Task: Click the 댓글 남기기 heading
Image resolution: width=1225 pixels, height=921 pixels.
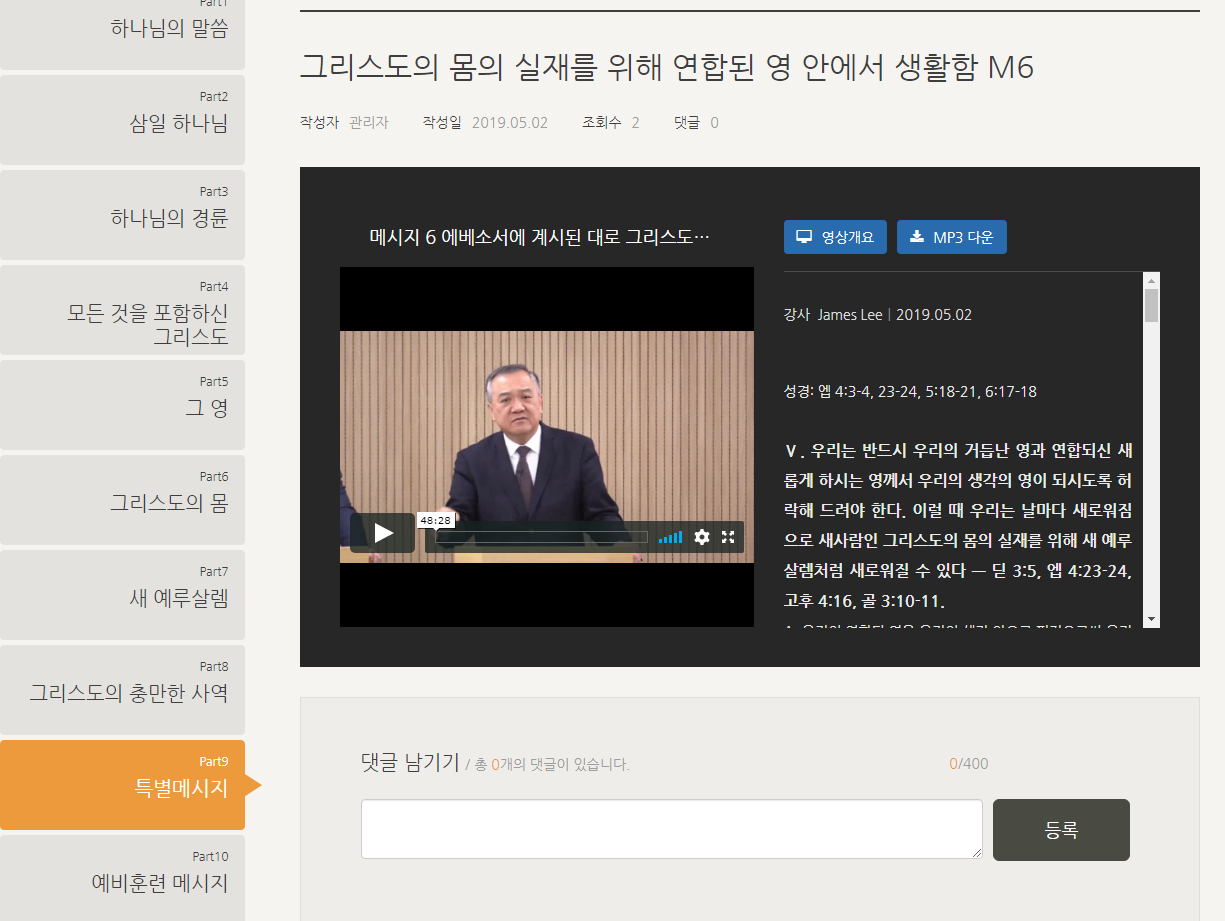Action: coord(410,763)
